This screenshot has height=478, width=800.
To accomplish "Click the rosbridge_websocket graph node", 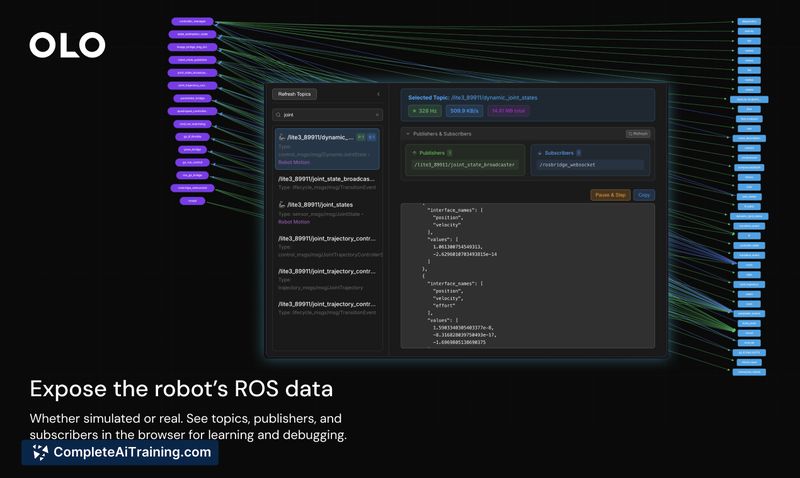I will point(192,188).
